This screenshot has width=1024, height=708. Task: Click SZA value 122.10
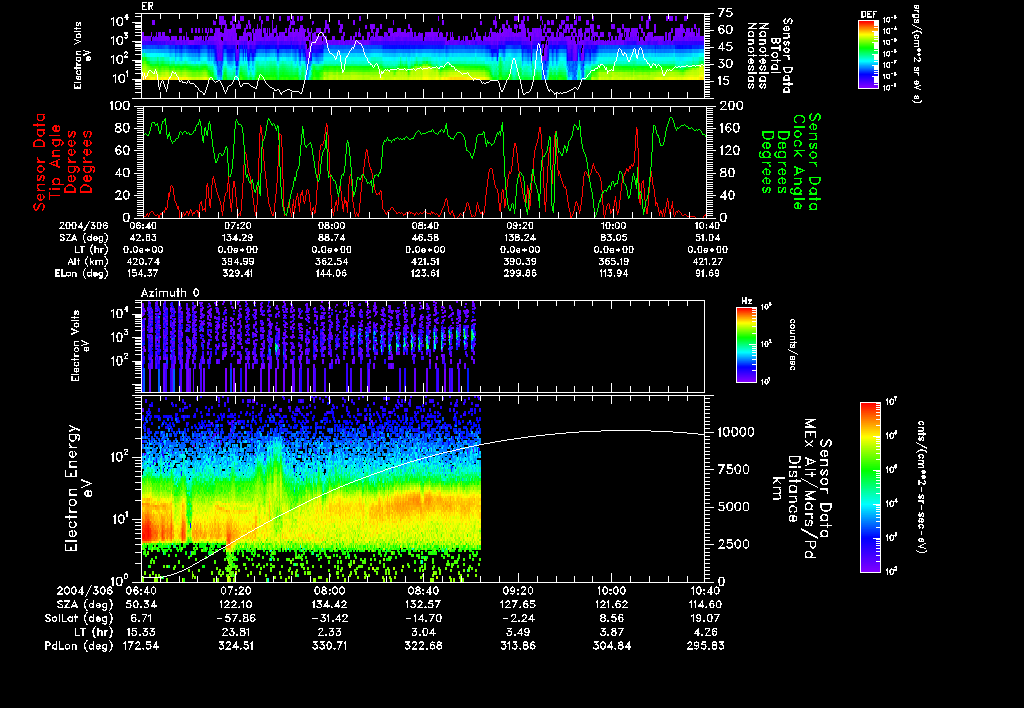235,605
